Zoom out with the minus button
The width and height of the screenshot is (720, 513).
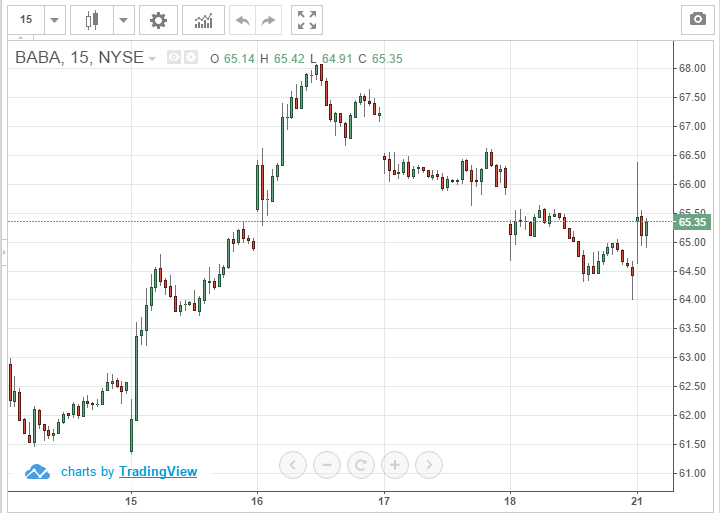[327, 464]
